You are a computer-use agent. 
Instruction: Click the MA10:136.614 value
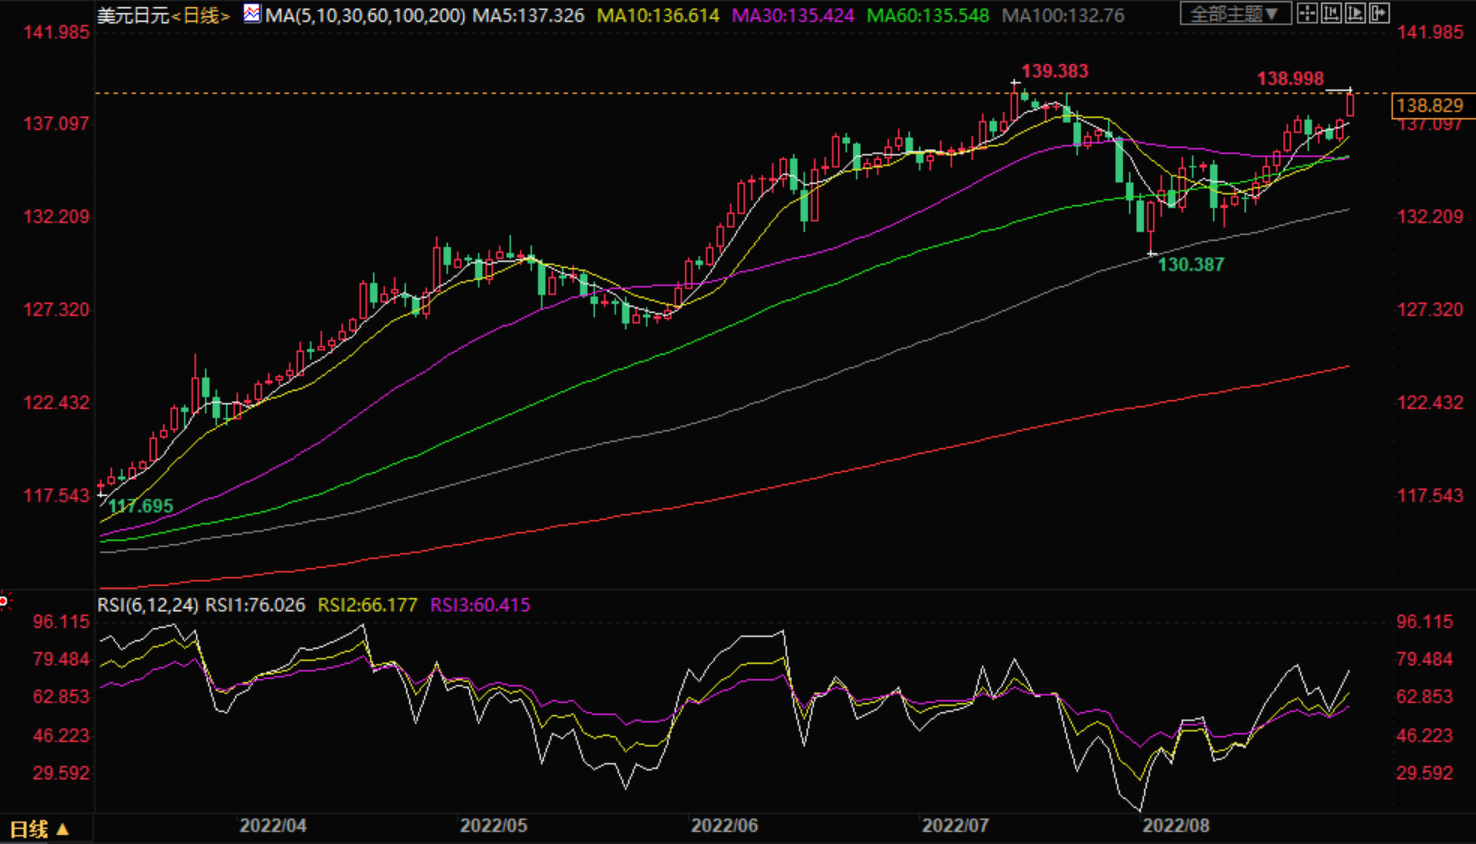click(x=658, y=16)
